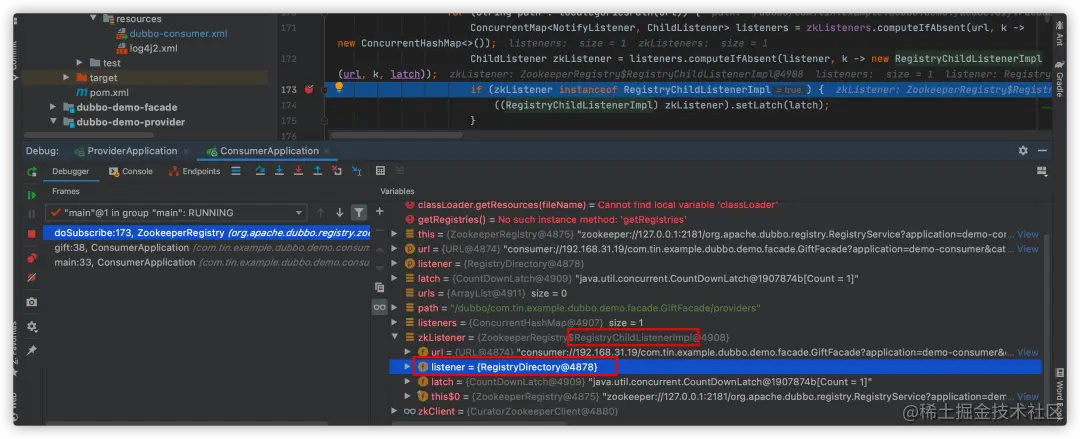This screenshot has width=1080, height=439.
Task: Click the yellow lightbulb intention icon
Action: [339, 88]
